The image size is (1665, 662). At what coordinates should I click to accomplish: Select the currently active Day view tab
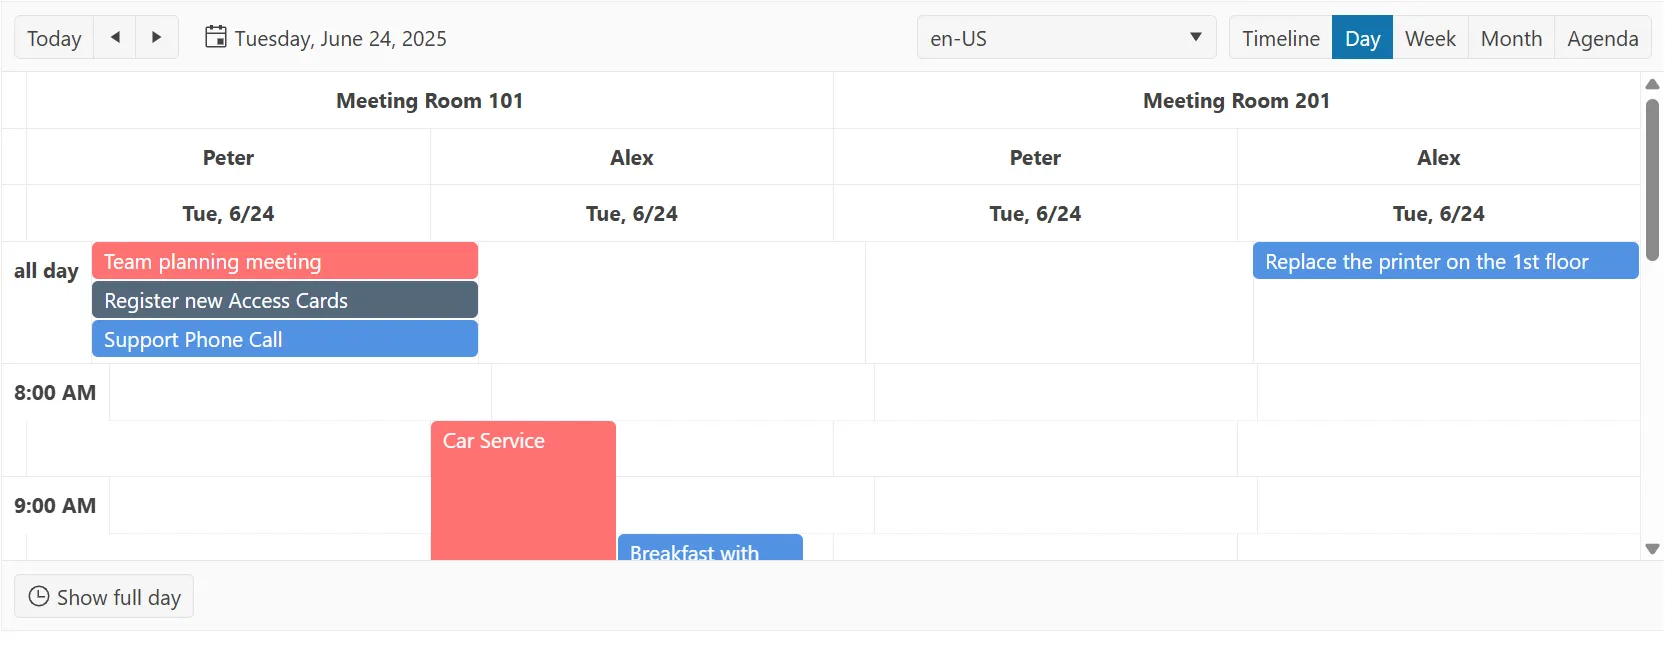(1362, 38)
